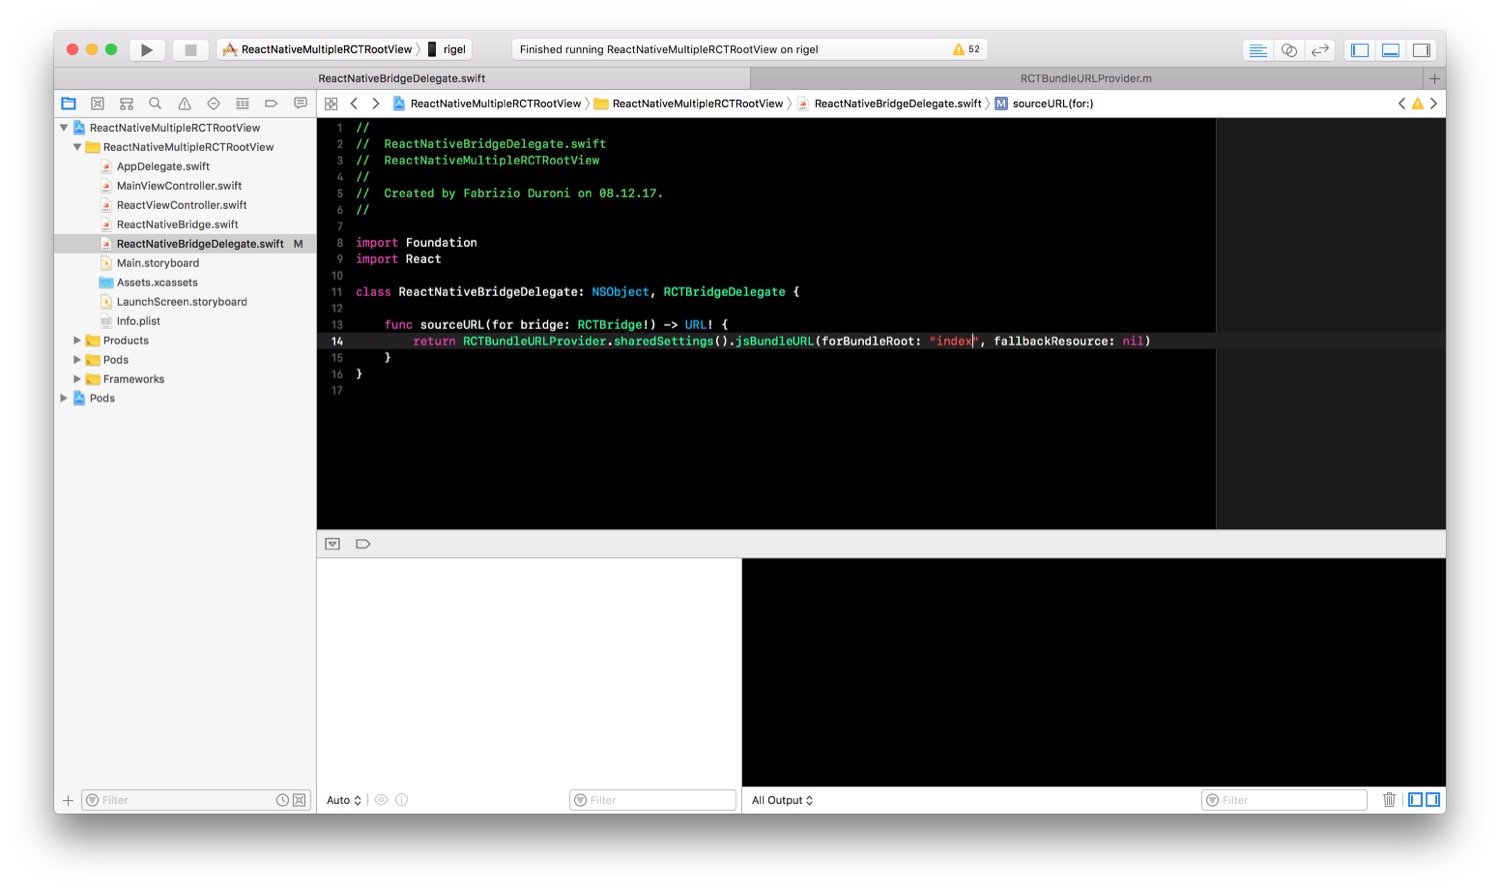Expand the Frameworks folder
Image resolution: width=1500 pixels, height=891 pixels.
(77, 379)
